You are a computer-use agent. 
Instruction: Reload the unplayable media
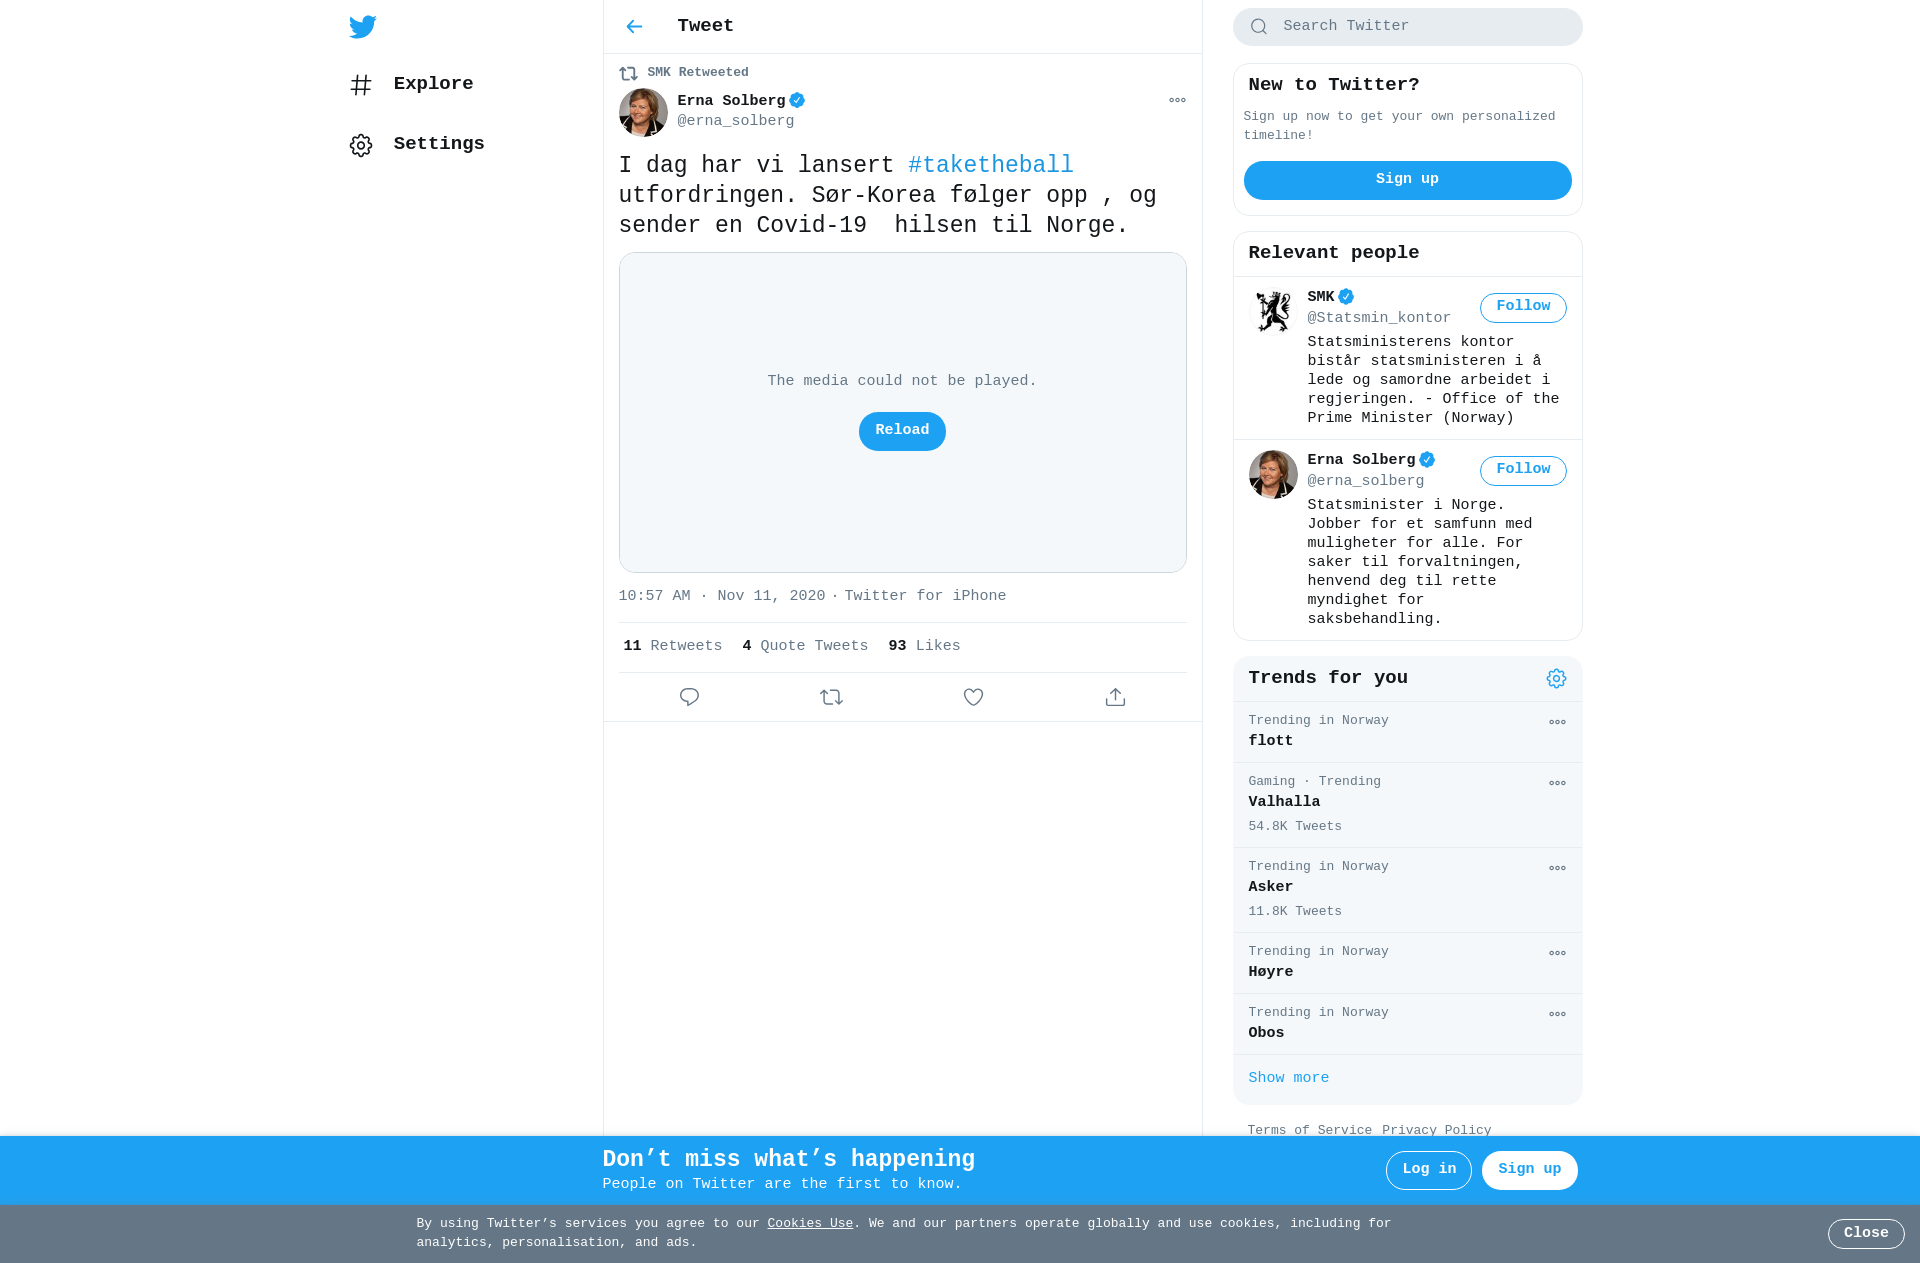[902, 431]
